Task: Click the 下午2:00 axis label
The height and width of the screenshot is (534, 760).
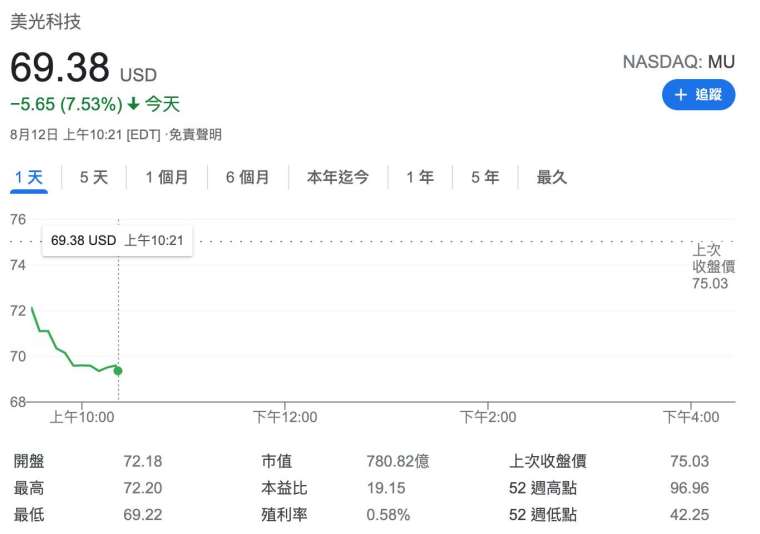Action: click(488, 417)
